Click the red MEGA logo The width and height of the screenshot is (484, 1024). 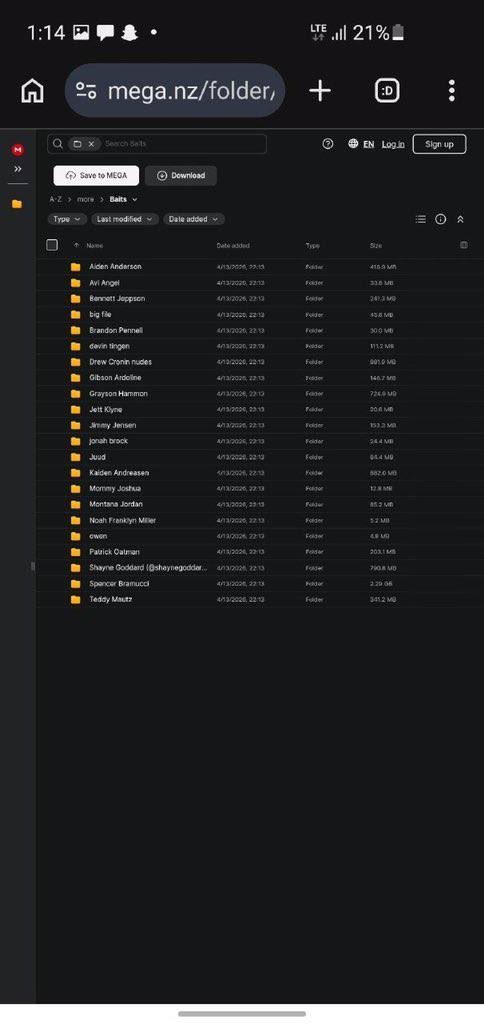(18, 150)
